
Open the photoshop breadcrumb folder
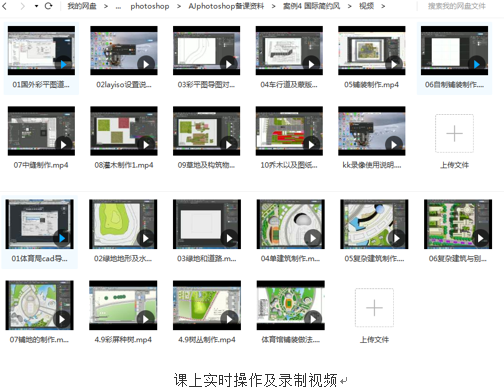[150, 6]
